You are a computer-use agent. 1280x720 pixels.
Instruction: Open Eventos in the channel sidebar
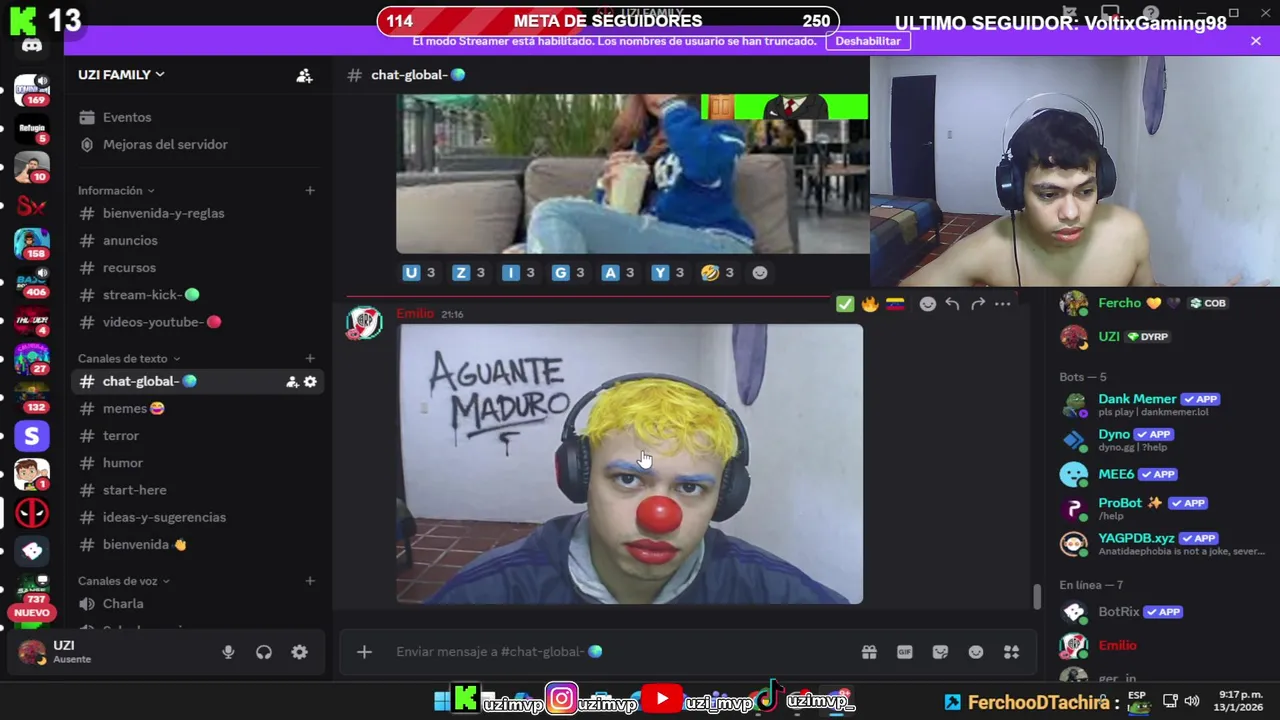tap(127, 117)
